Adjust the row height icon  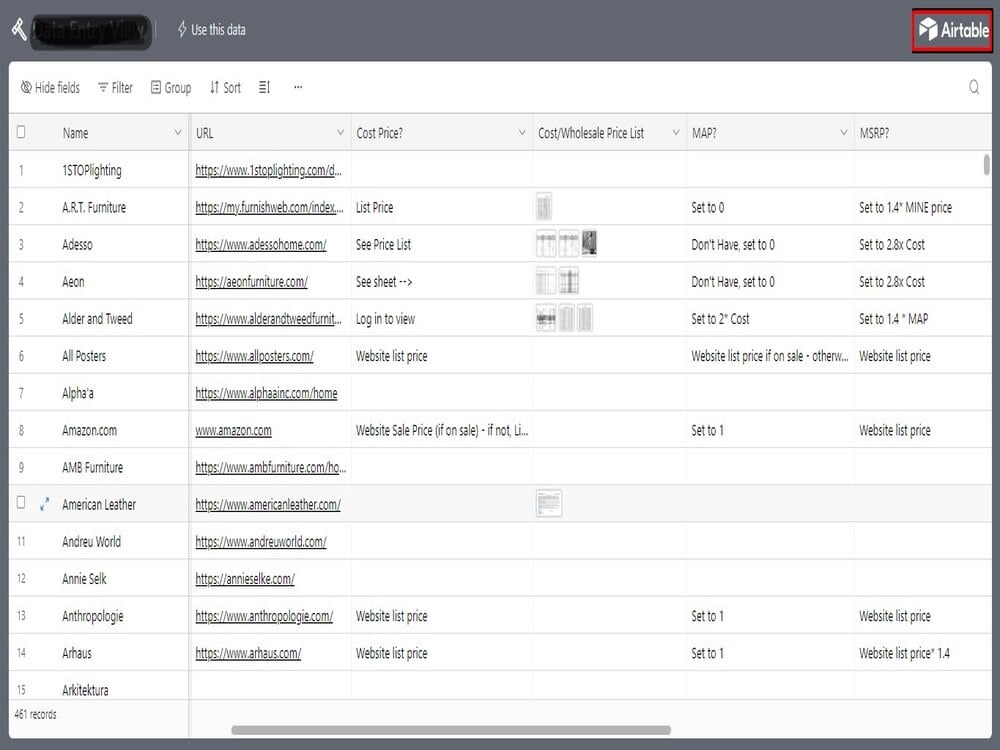(x=263, y=87)
